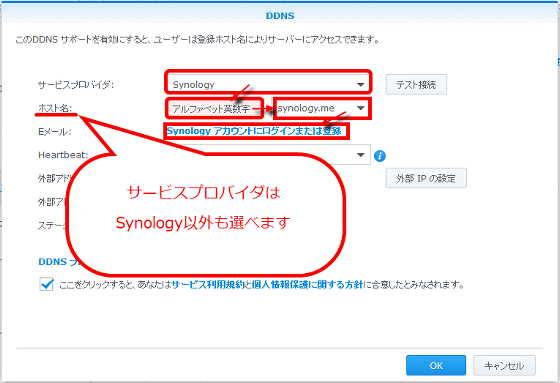Confirm with the OK button

coord(436,365)
